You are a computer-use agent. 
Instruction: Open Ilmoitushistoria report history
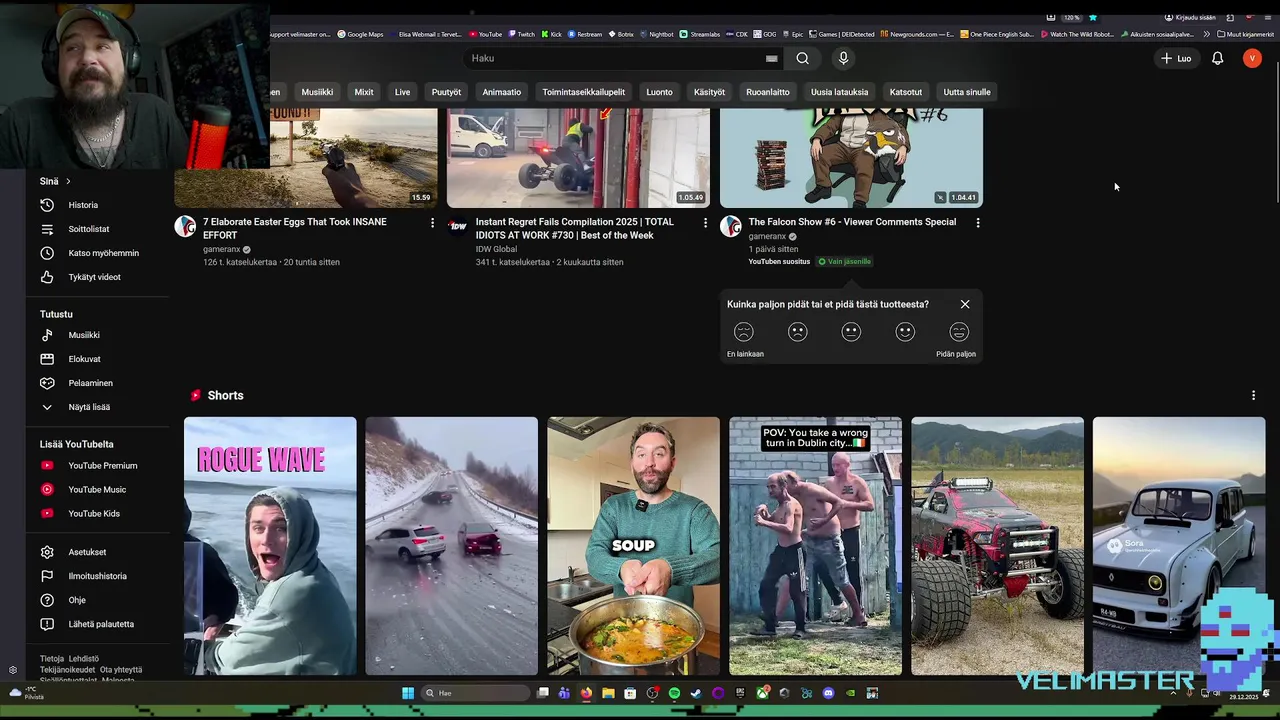coord(98,576)
